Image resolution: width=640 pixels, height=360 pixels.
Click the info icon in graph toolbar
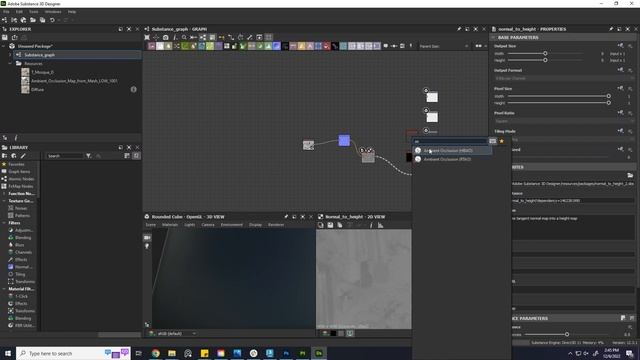pyautogui.click(x=175, y=37)
